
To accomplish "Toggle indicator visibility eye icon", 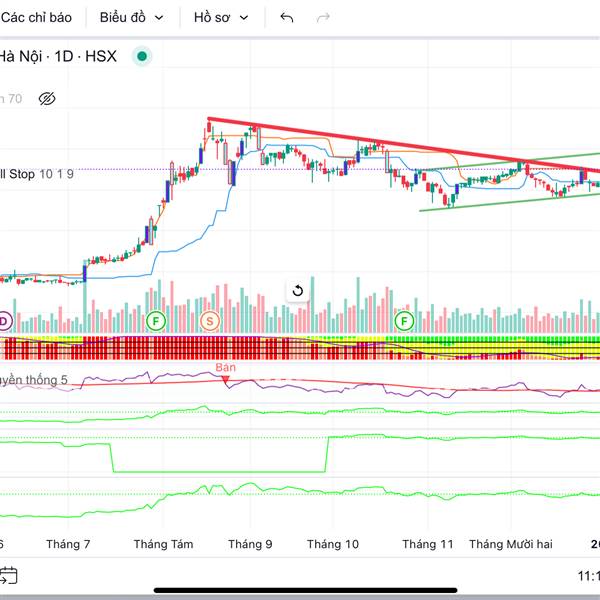I will (47, 99).
